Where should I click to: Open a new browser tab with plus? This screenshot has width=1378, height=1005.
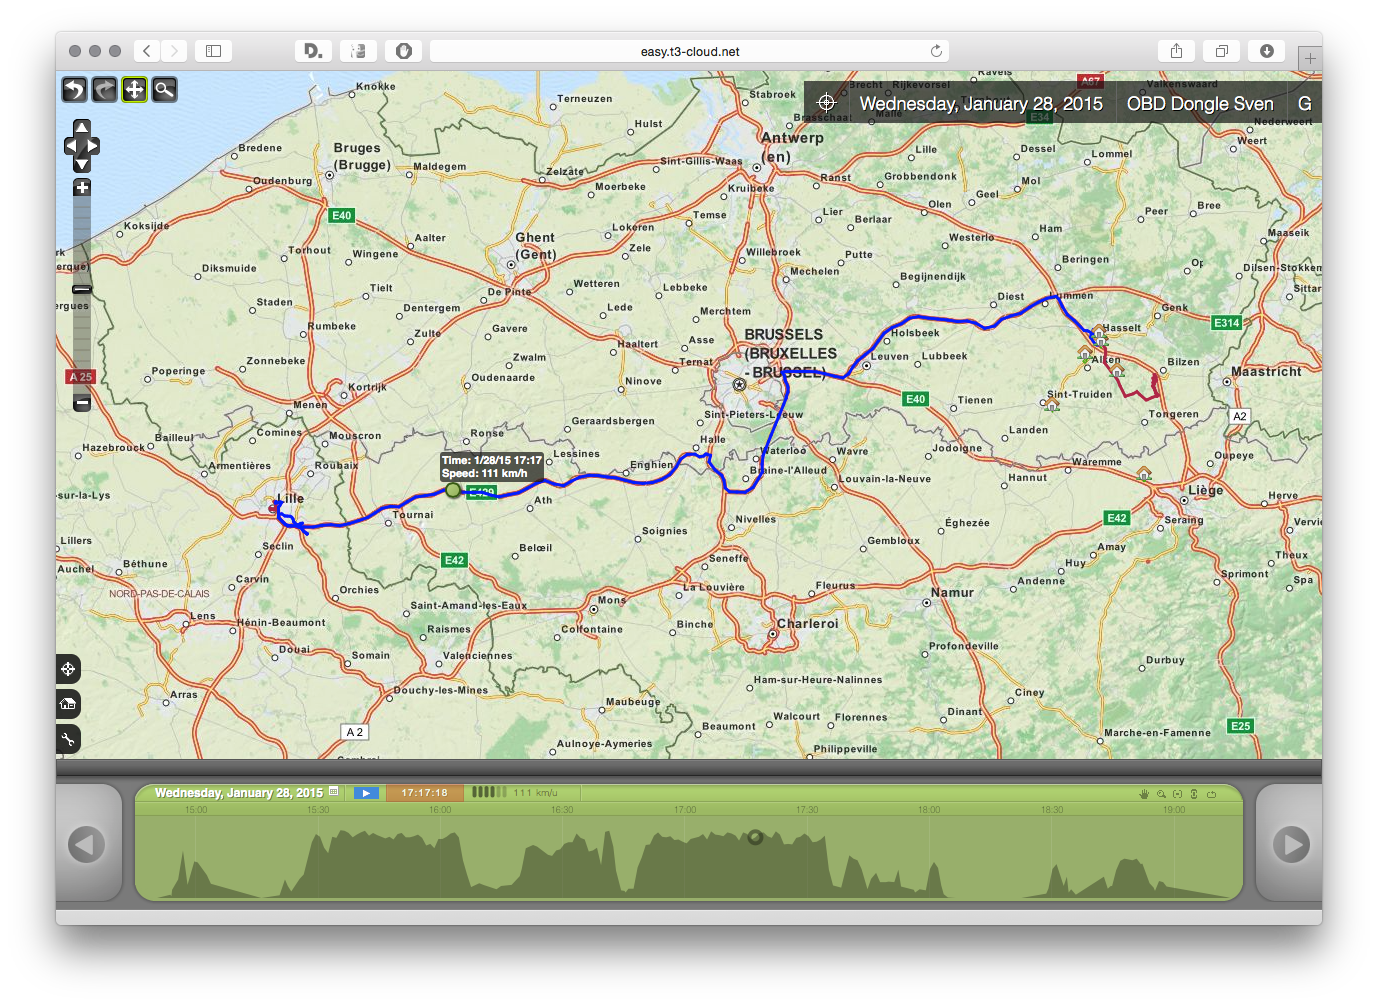tap(1310, 58)
